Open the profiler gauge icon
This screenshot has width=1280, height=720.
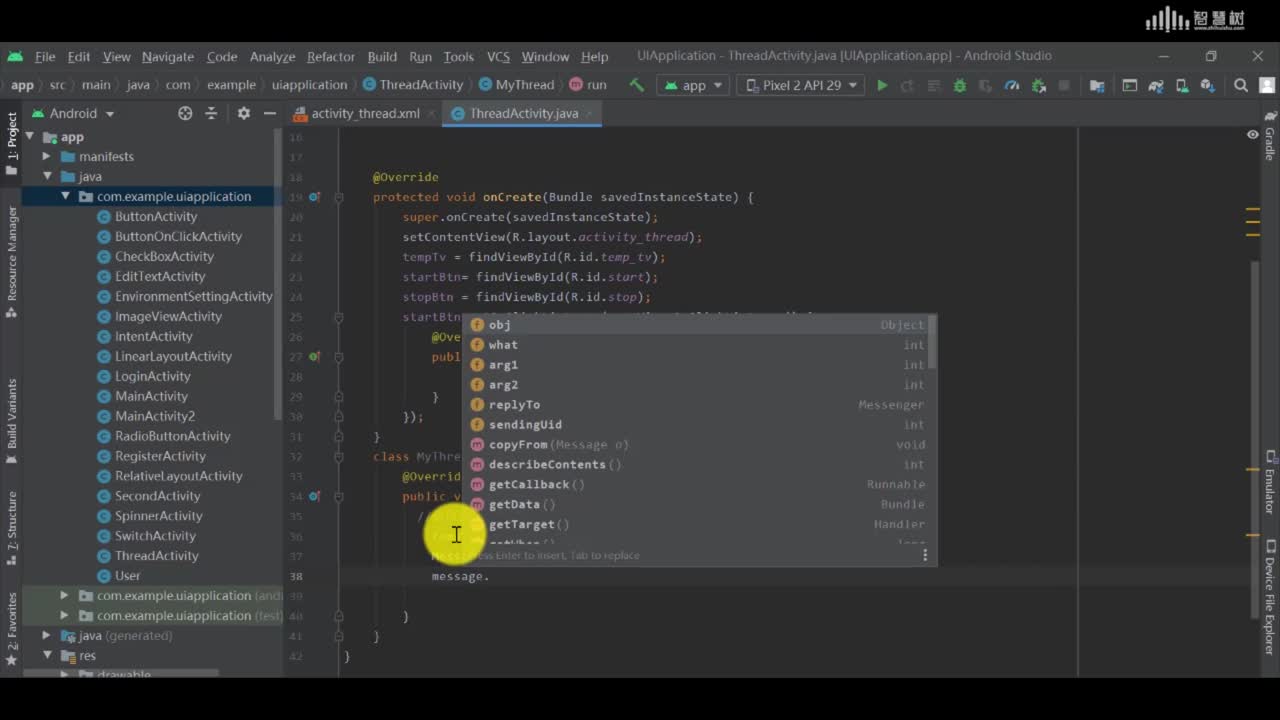[1012, 85]
